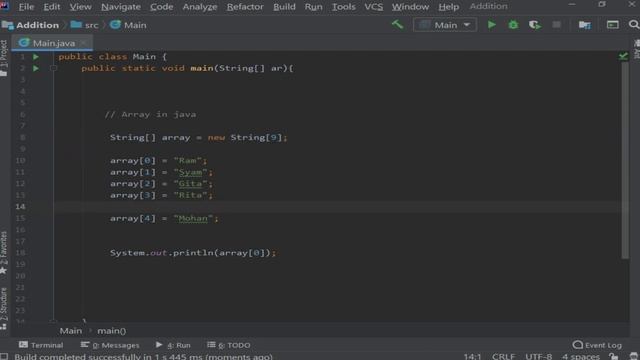The width and height of the screenshot is (640, 360).
Task: Open the Refactor menu
Action: [245, 7]
